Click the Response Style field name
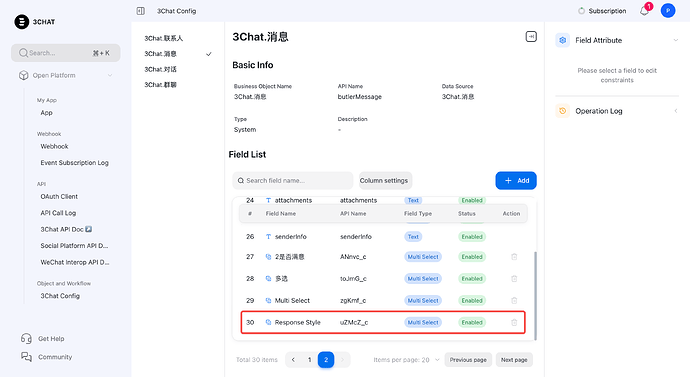The image size is (690, 377). point(297,322)
